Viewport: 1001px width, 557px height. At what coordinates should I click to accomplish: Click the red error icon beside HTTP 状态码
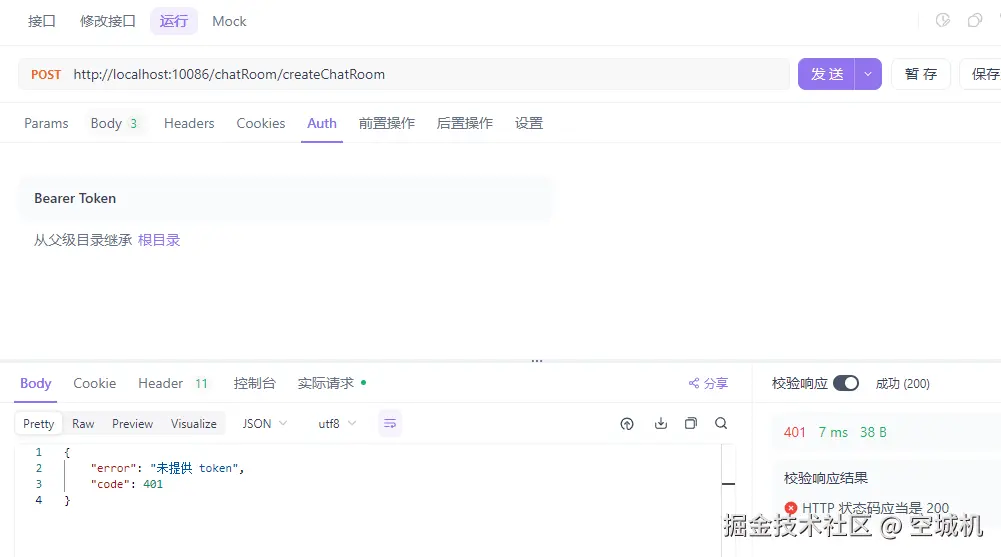[x=791, y=508]
